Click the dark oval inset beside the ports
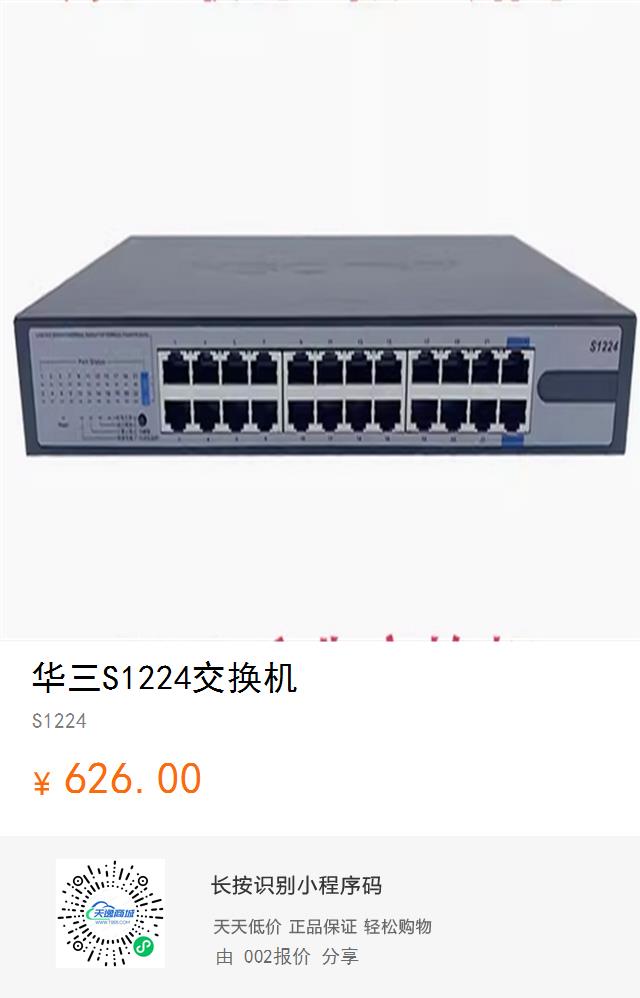This screenshot has height=998, width=640. (578, 386)
